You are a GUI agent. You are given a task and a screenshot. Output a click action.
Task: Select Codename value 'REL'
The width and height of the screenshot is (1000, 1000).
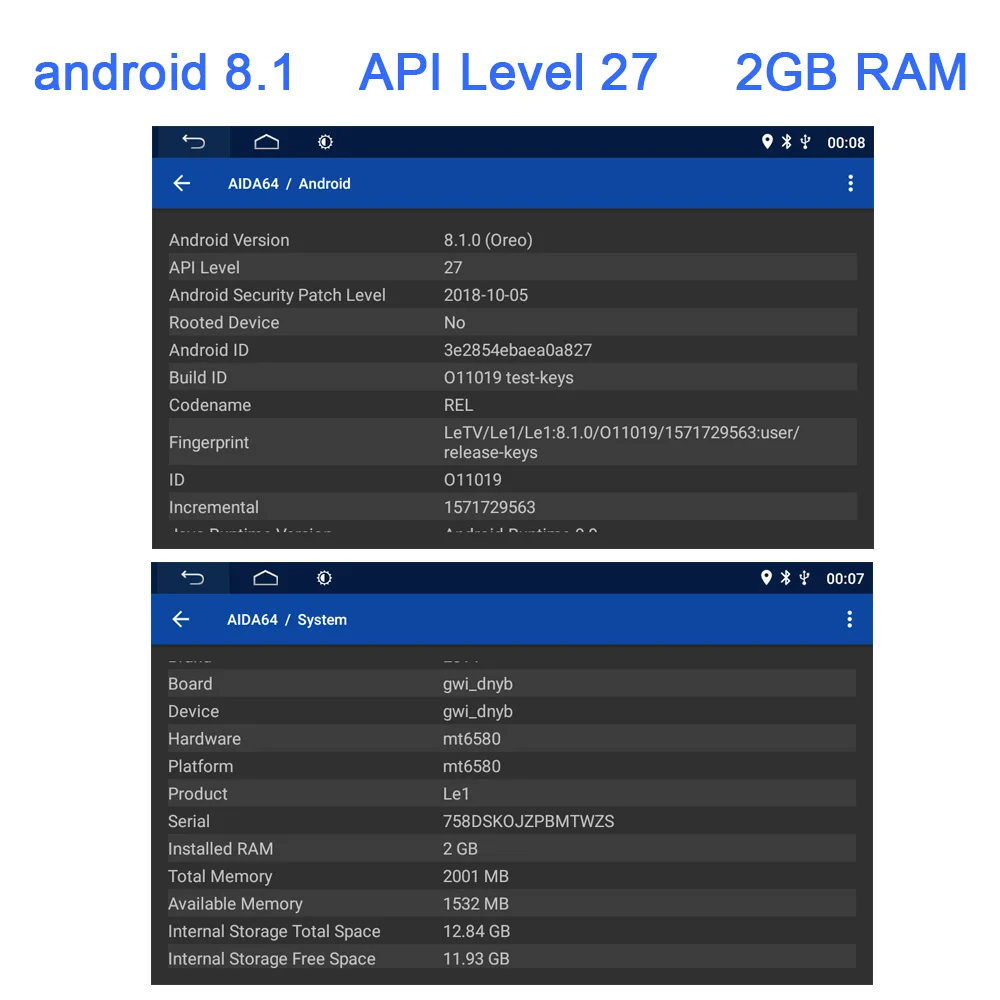(x=459, y=405)
